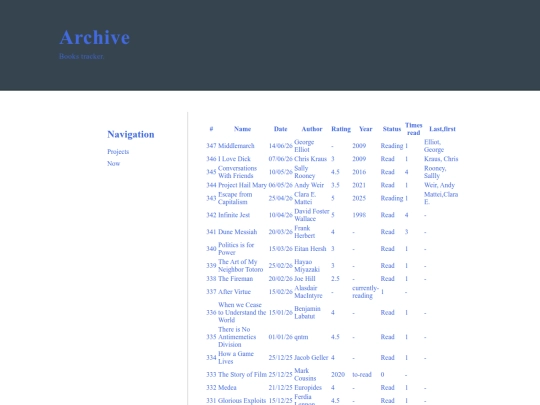Select the After Virtue title
Image resolution: width=540 pixels, height=405 pixels.
pyautogui.click(x=235, y=292)
